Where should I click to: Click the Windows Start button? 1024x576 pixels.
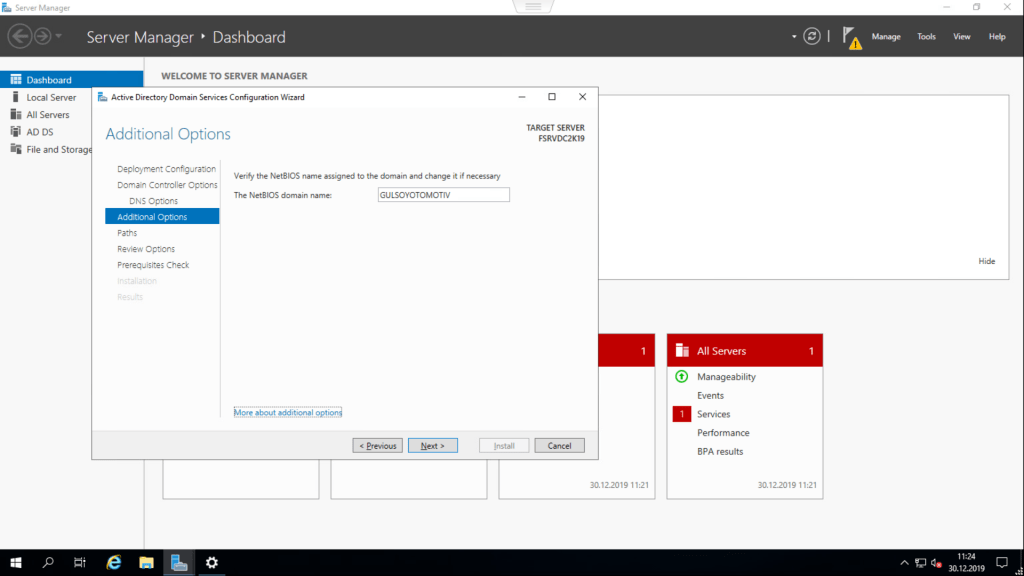tap(16, 563)
